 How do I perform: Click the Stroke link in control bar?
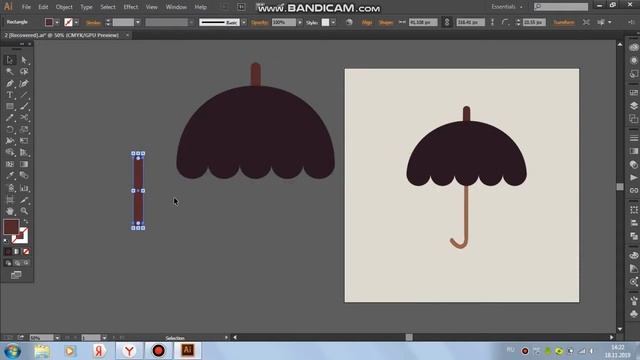(93, 23)
